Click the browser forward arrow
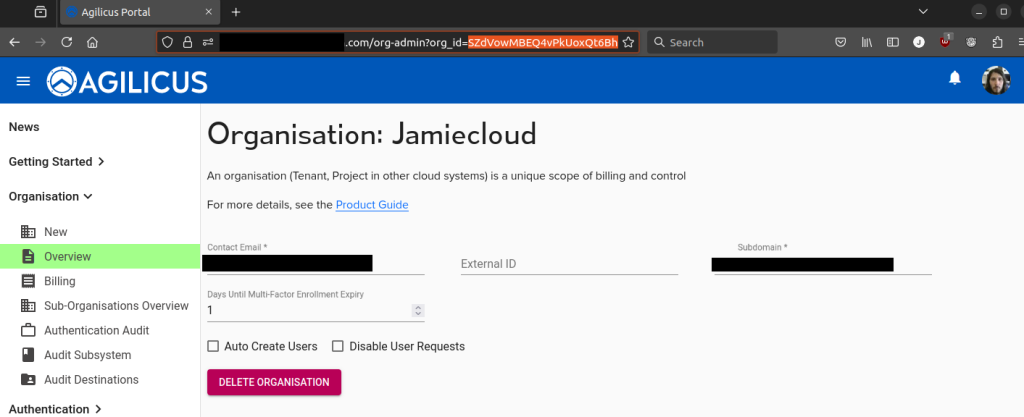Viewport: 1024px width, 417px height. pyautogui.click(x=40, y=42)
